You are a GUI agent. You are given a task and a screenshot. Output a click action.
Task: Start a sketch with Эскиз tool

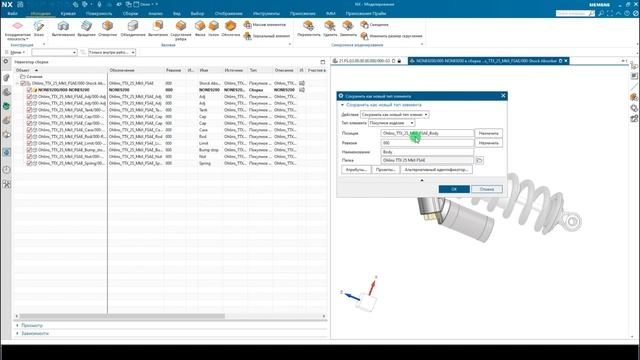pos(39,29)
